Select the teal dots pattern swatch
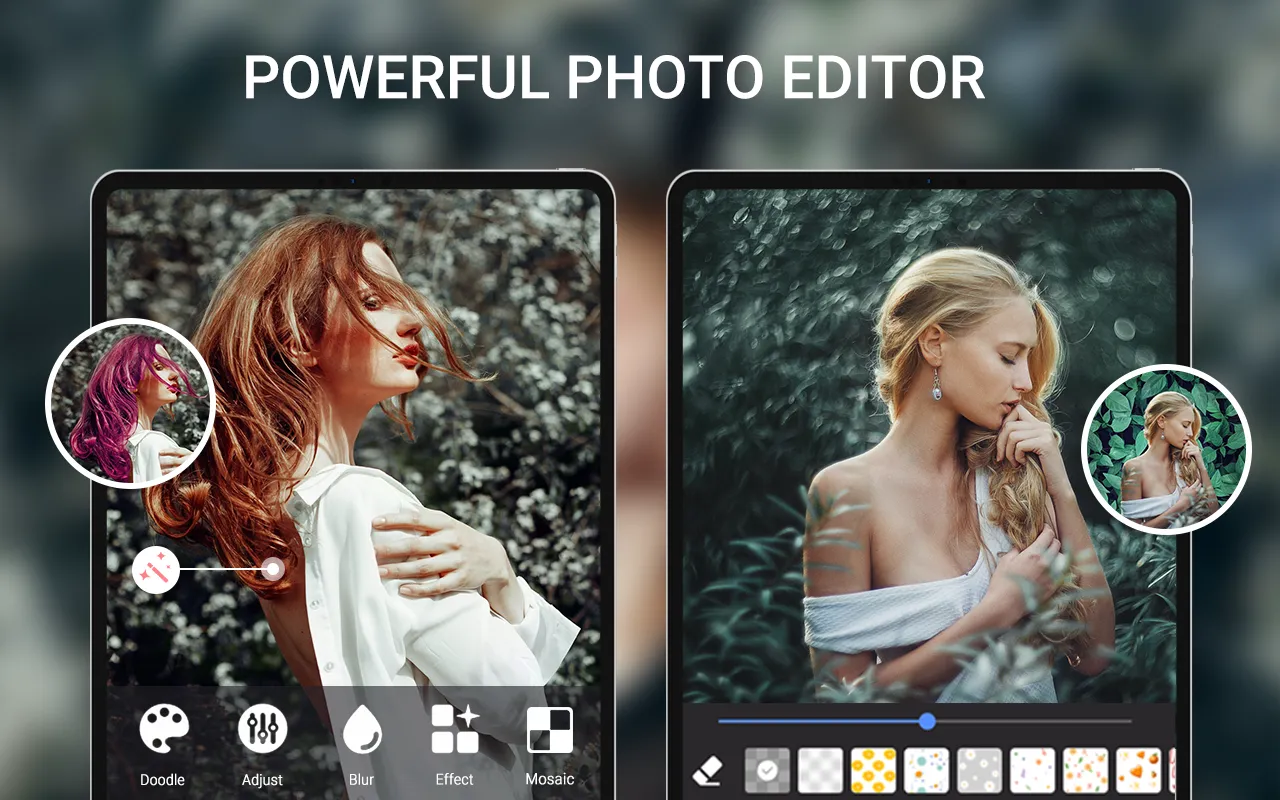Screen dimensions: 1280x800 926,770
